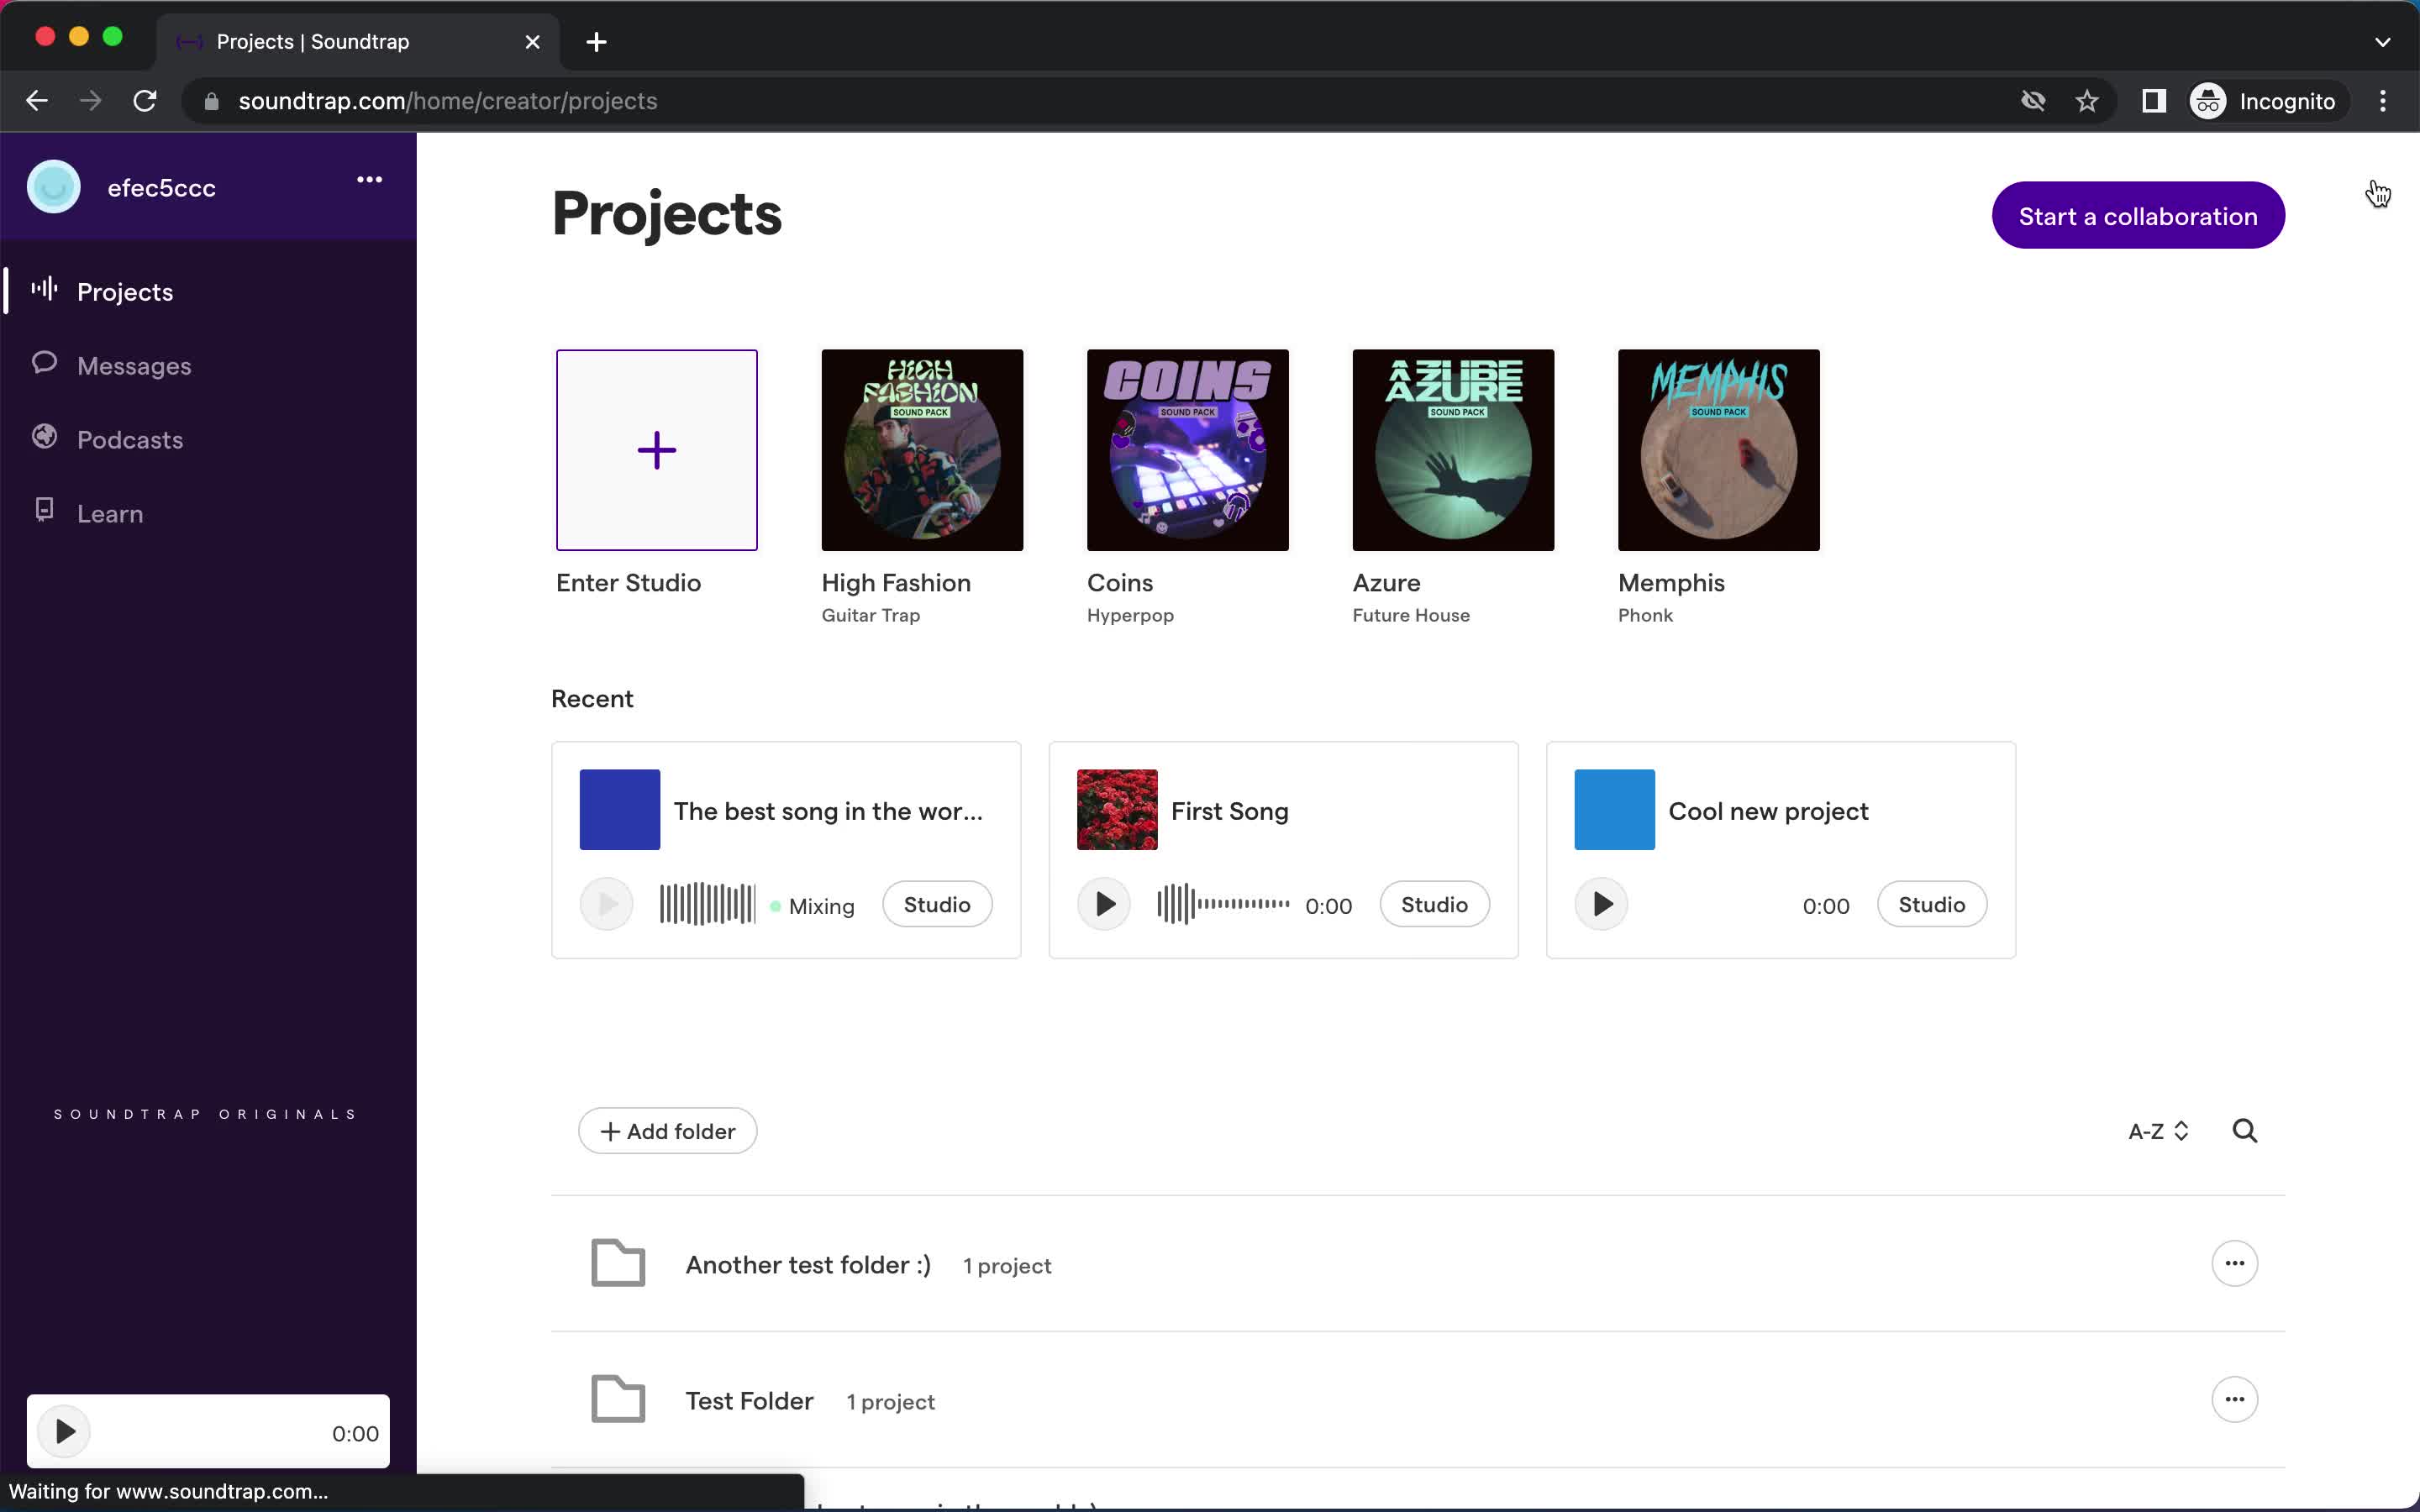
Task: Click the High Fashion sound pack
Action: (x=923, y=449)
